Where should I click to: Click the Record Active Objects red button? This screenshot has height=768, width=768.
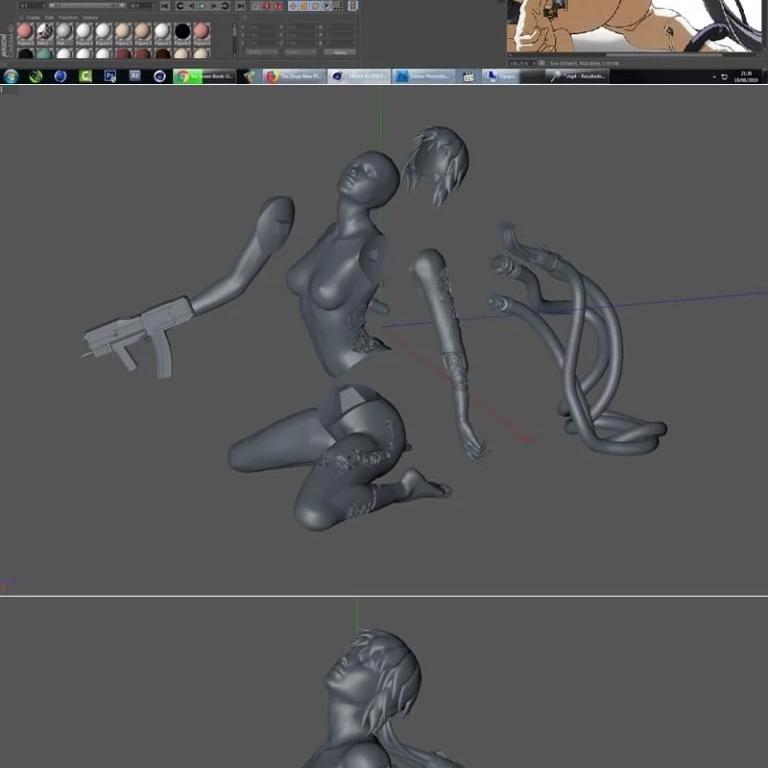[266, 6]
